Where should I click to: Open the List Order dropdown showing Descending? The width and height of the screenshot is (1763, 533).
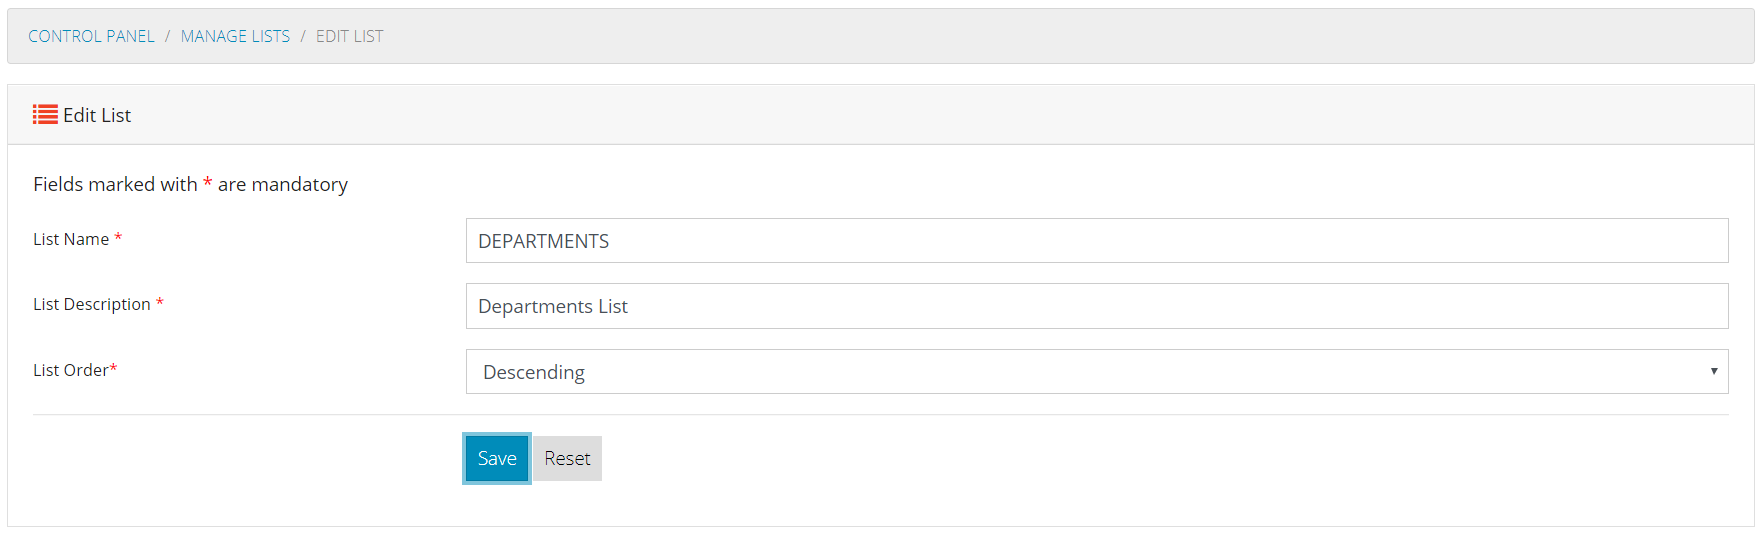(x=1097, y=372)
